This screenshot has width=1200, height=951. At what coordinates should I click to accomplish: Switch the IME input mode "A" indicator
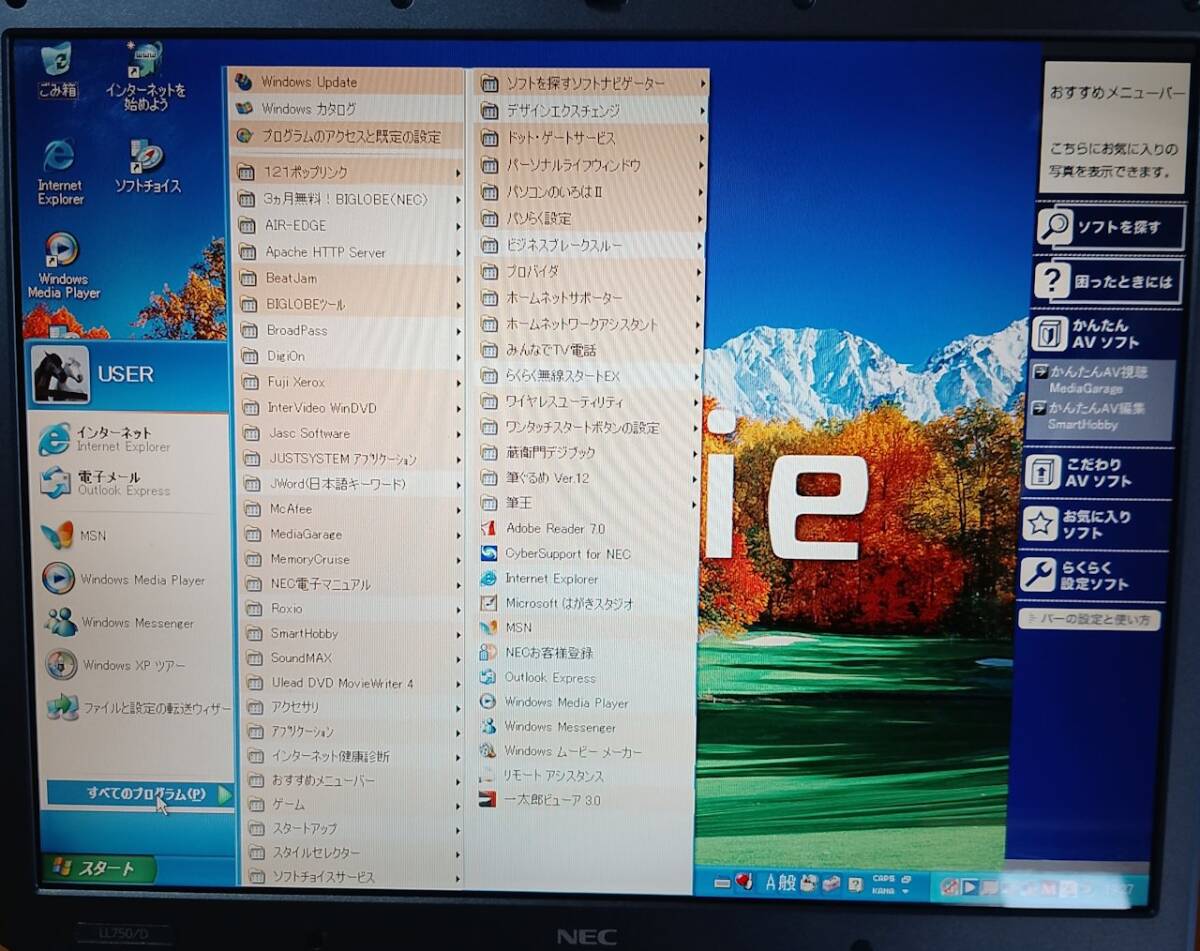click(772, 883)
